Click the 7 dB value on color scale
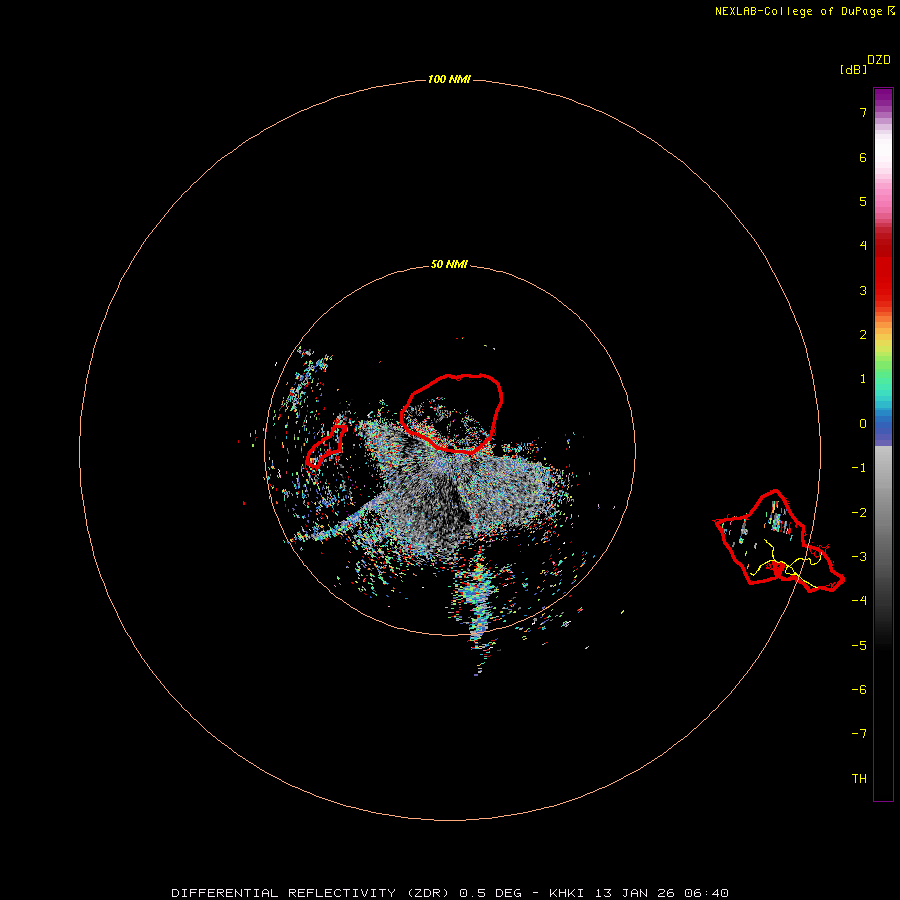Viewport: 900px width, 900px height. click(863, 112)
